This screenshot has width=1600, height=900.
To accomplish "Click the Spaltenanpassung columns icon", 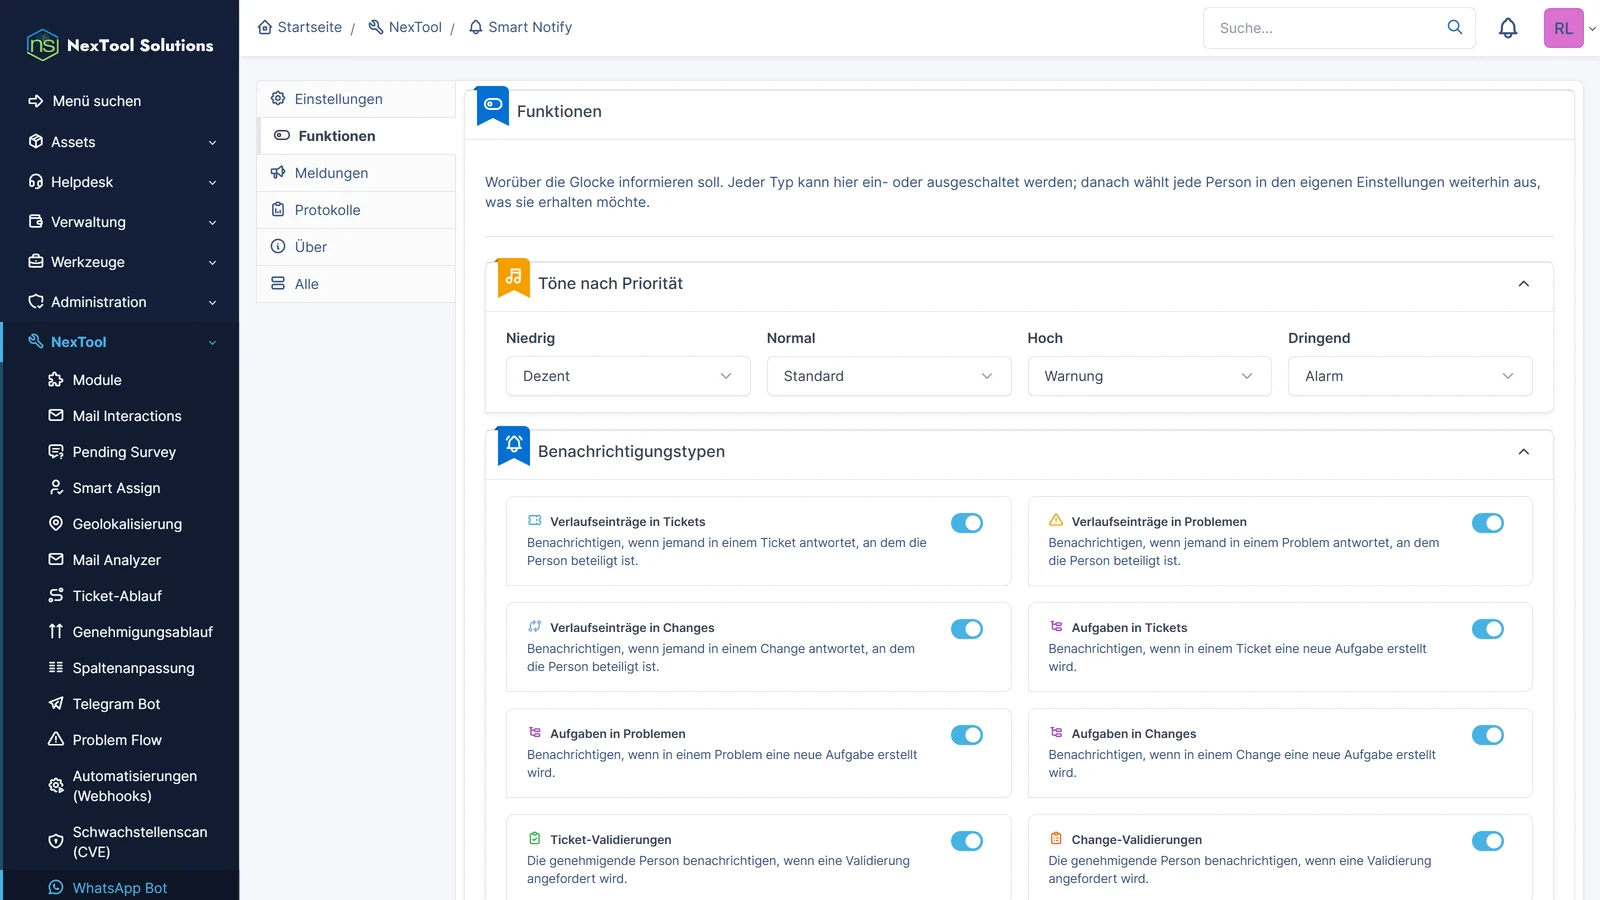I will [x=56, y=667].
